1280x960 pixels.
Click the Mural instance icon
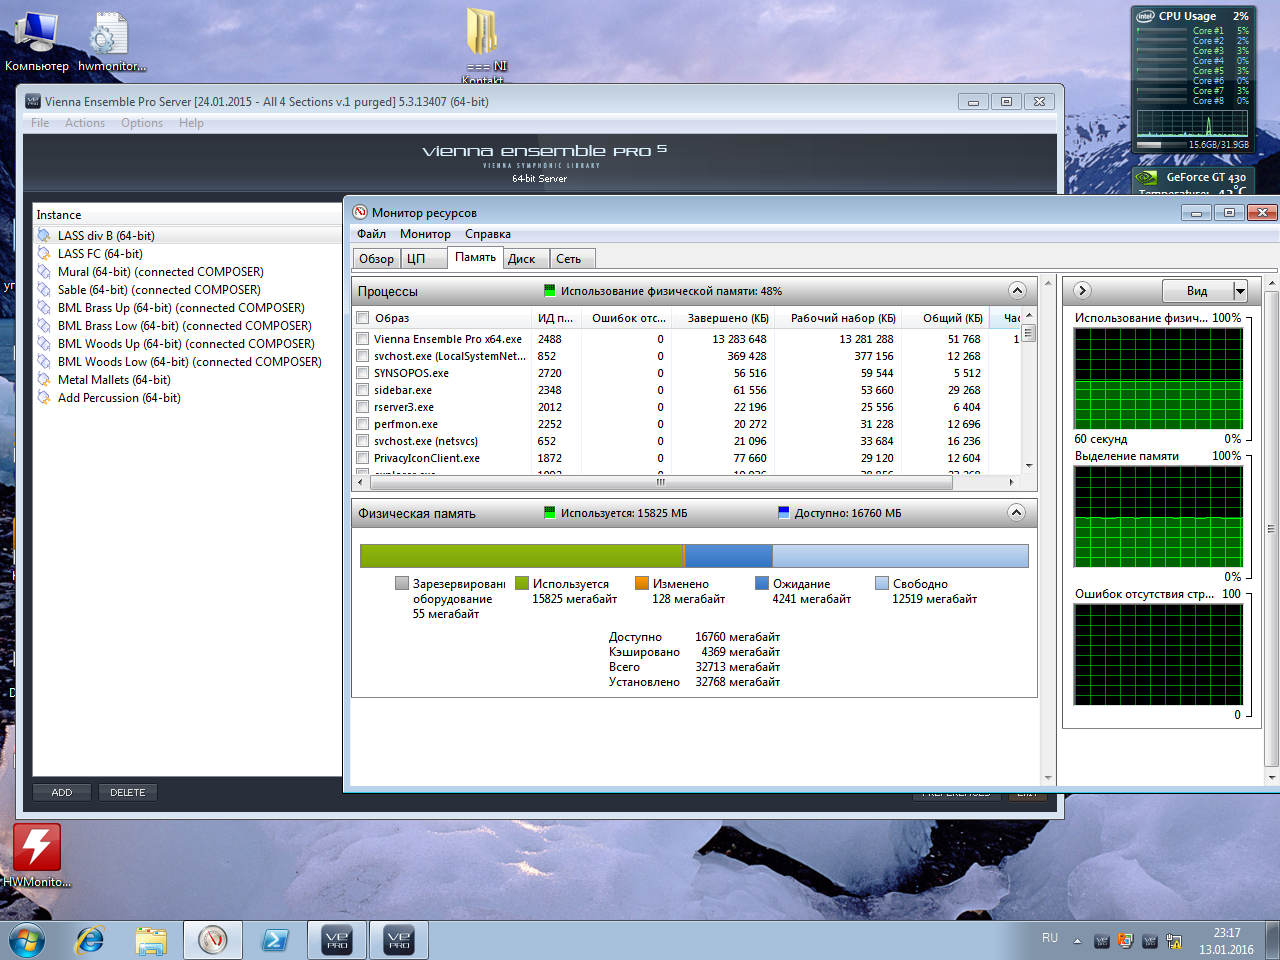[44, 272]
